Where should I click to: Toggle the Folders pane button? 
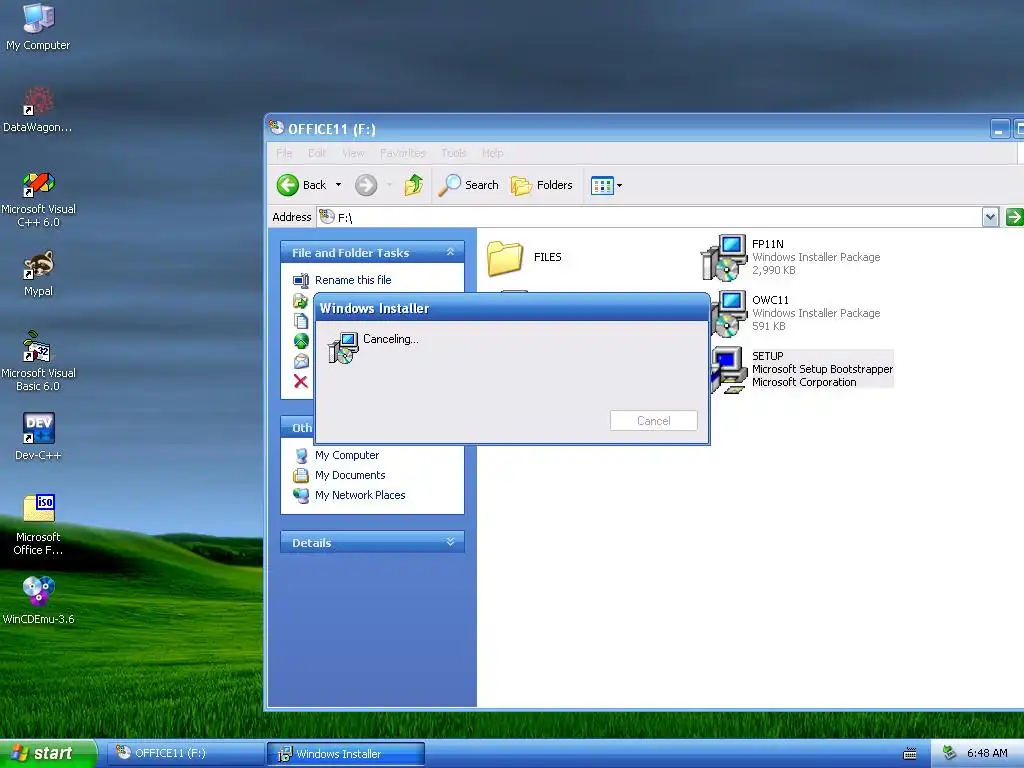pyautogui.click(x=542, y=185)
